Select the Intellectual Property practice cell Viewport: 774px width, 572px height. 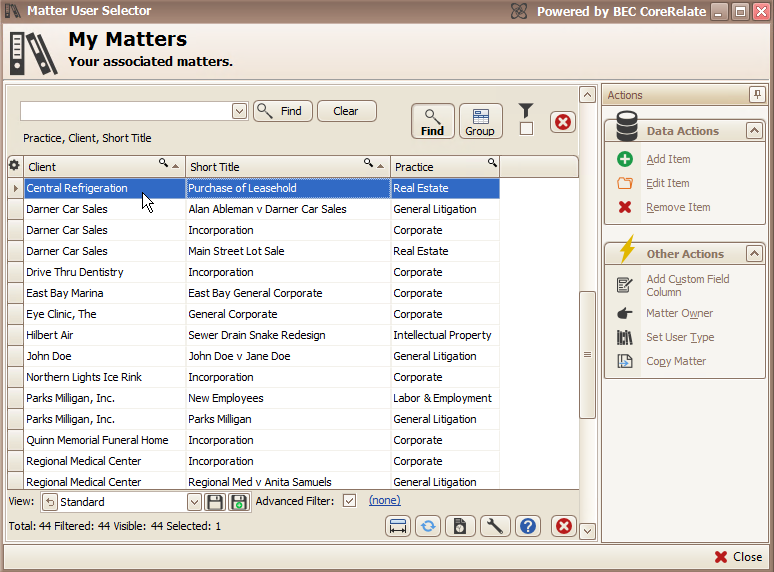[445, 335]
